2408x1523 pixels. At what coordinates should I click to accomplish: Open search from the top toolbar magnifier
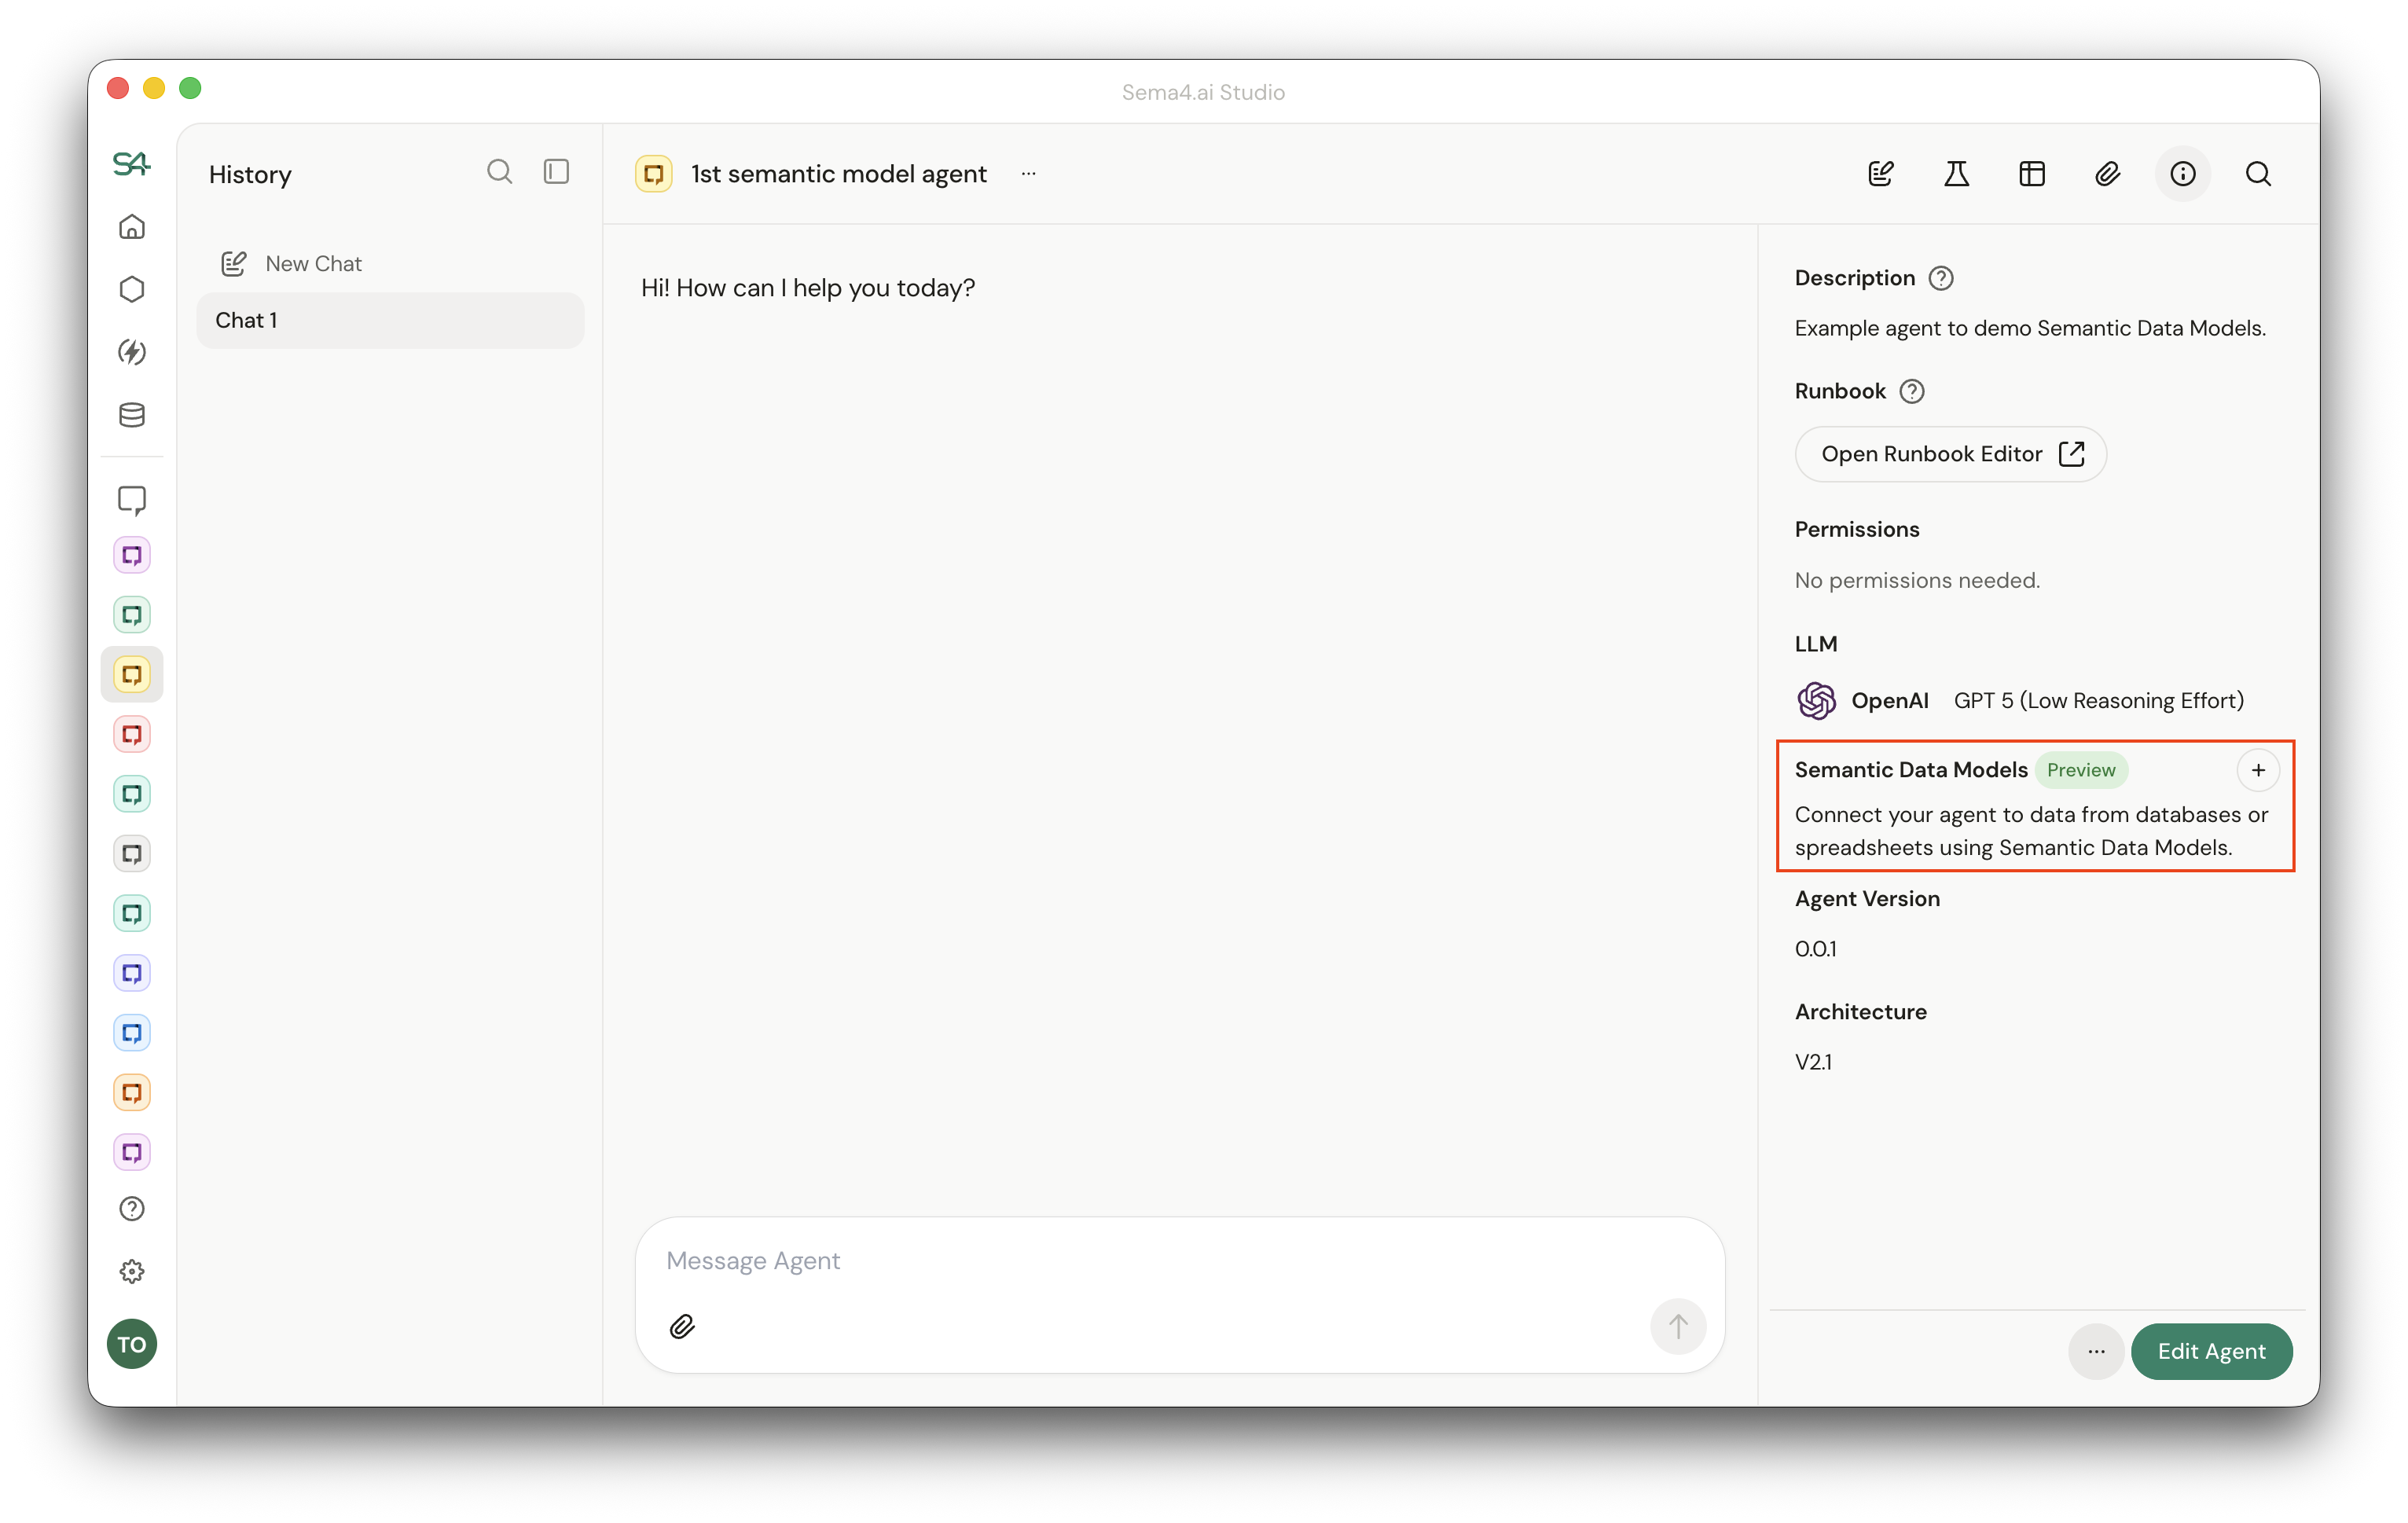coord(2258,173)
